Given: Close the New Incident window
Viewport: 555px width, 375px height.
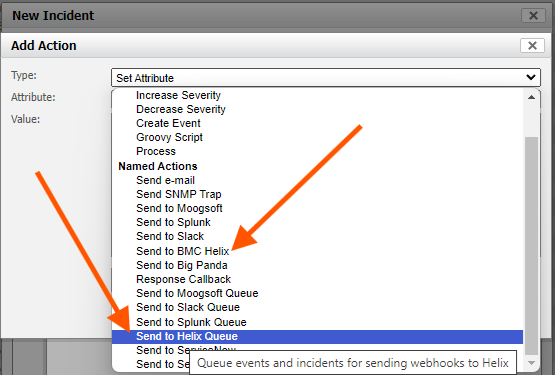Looking at the screenshot, I should [x=533, y=15].
